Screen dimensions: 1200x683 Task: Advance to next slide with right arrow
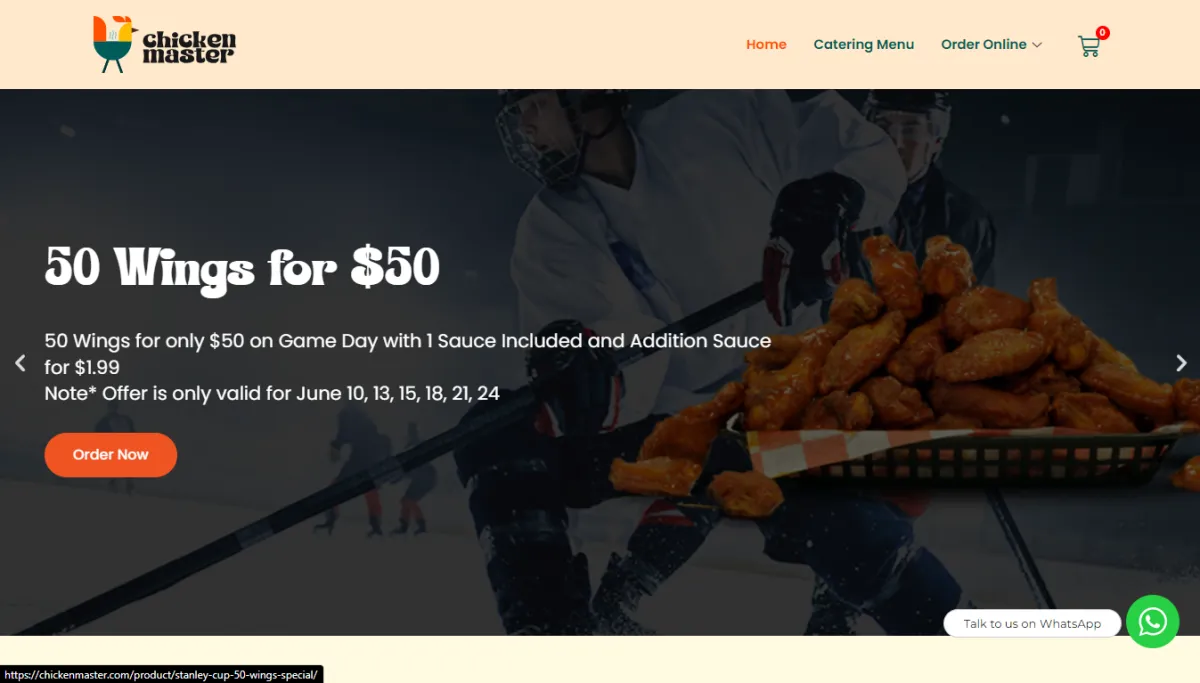pos(1181,363)
